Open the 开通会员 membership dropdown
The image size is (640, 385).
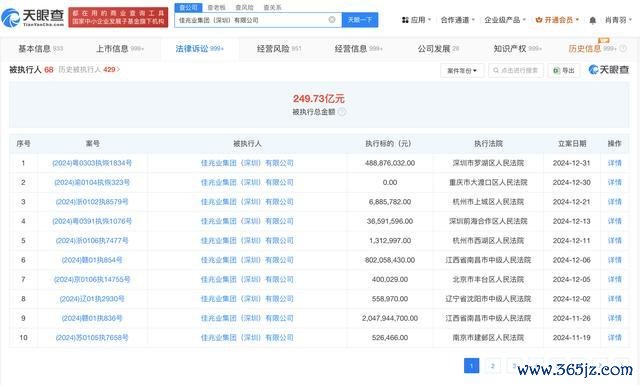557,20
